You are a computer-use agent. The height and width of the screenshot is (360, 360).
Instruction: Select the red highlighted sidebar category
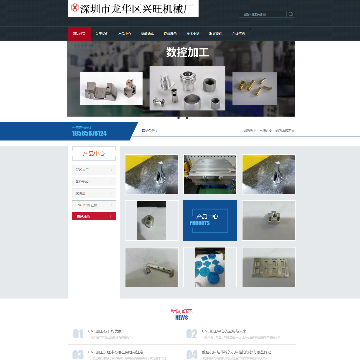[x=94, y=216]
